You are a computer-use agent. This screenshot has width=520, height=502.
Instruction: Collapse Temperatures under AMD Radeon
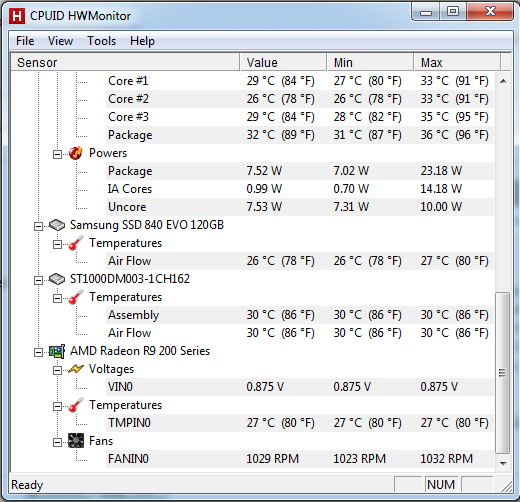[57, 406]
